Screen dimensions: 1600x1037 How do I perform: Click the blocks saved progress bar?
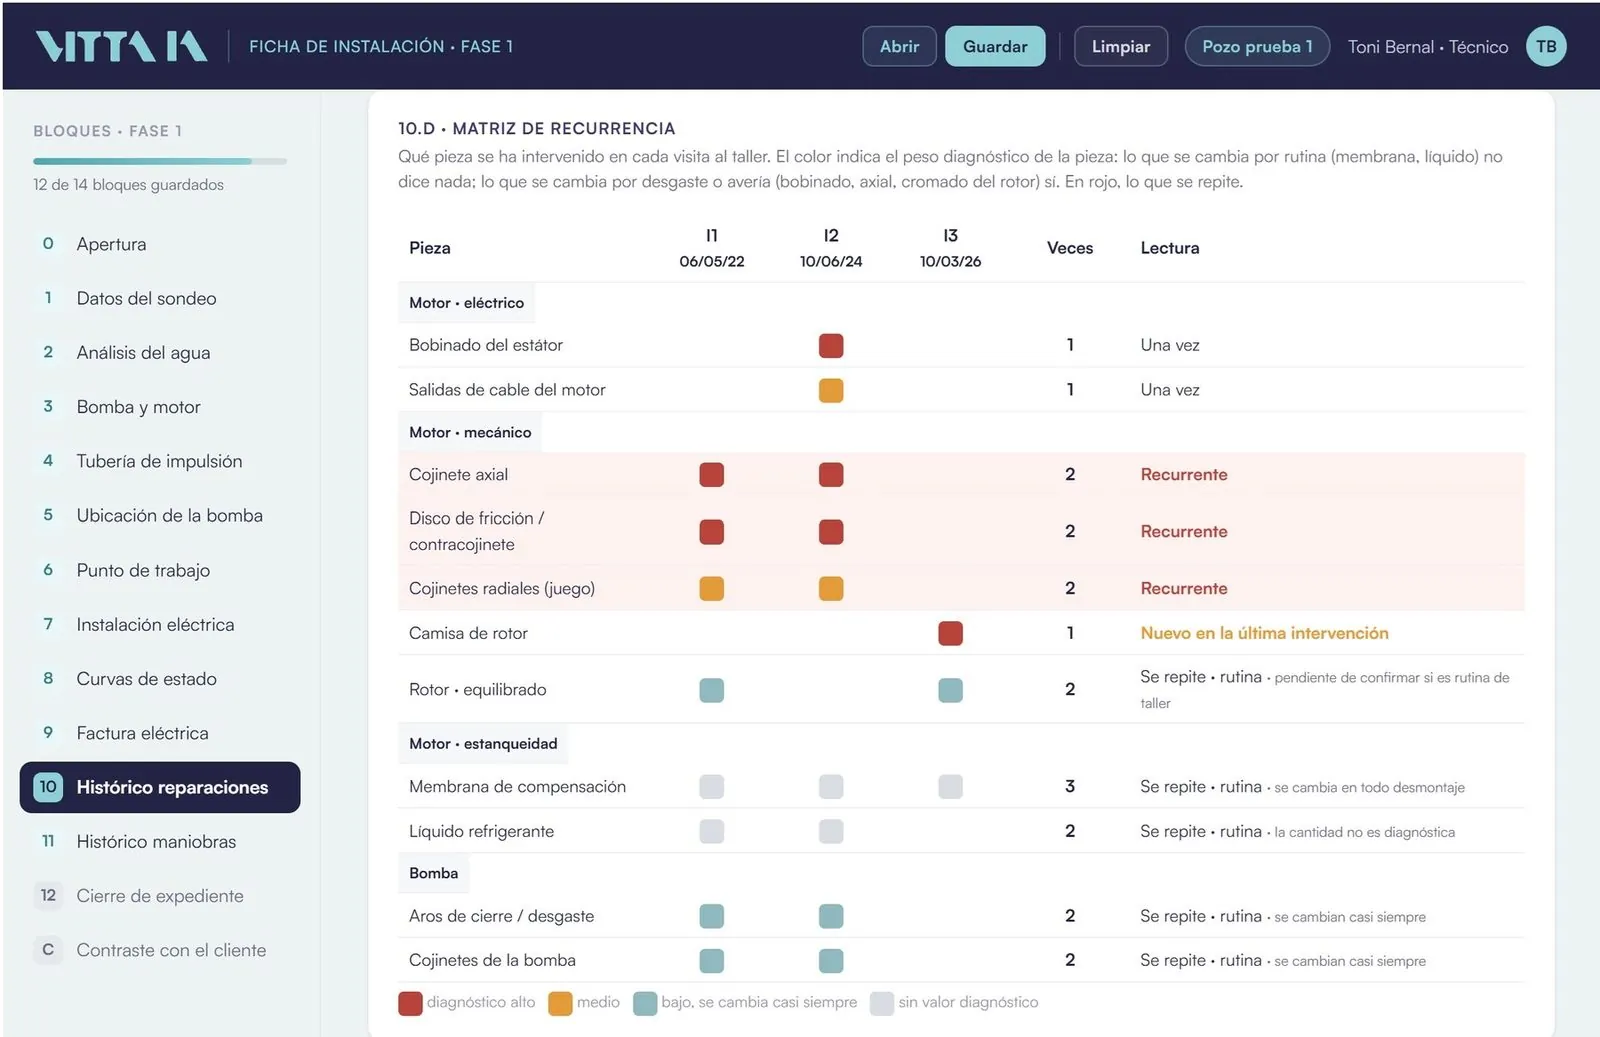160,161
